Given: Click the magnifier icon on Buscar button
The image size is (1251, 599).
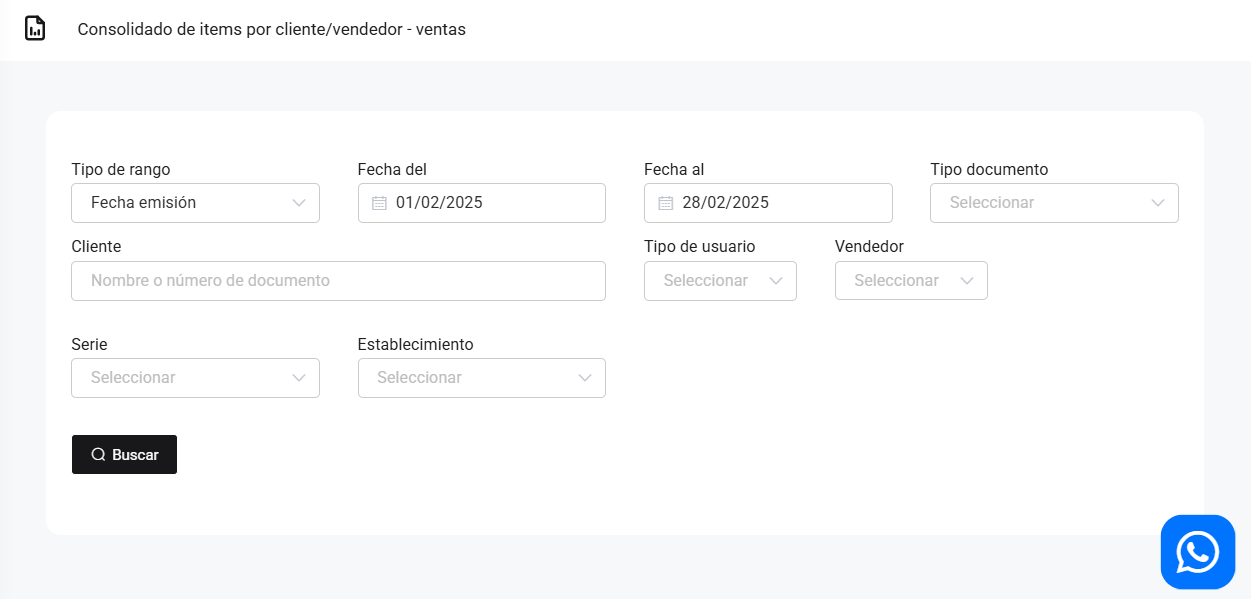Looking at the screenshot, I should [x=98, y=455].
